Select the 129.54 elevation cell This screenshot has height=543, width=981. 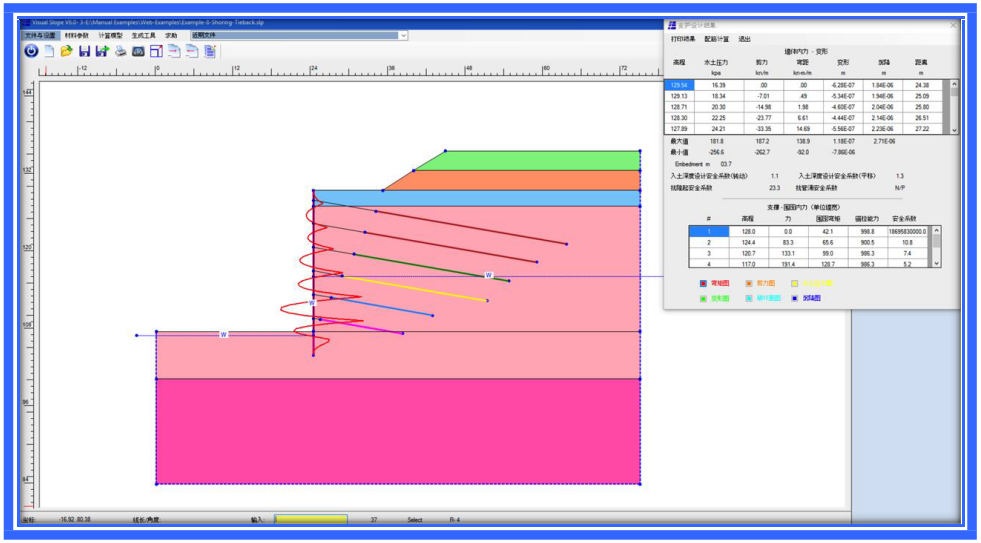pyautogui.click(x=679, y=85)
